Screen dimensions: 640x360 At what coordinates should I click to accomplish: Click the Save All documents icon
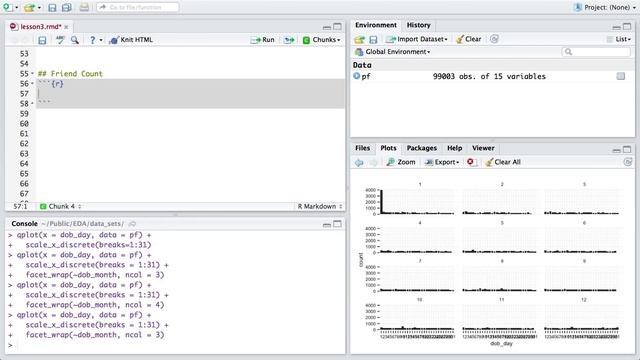tap(67, 7)
